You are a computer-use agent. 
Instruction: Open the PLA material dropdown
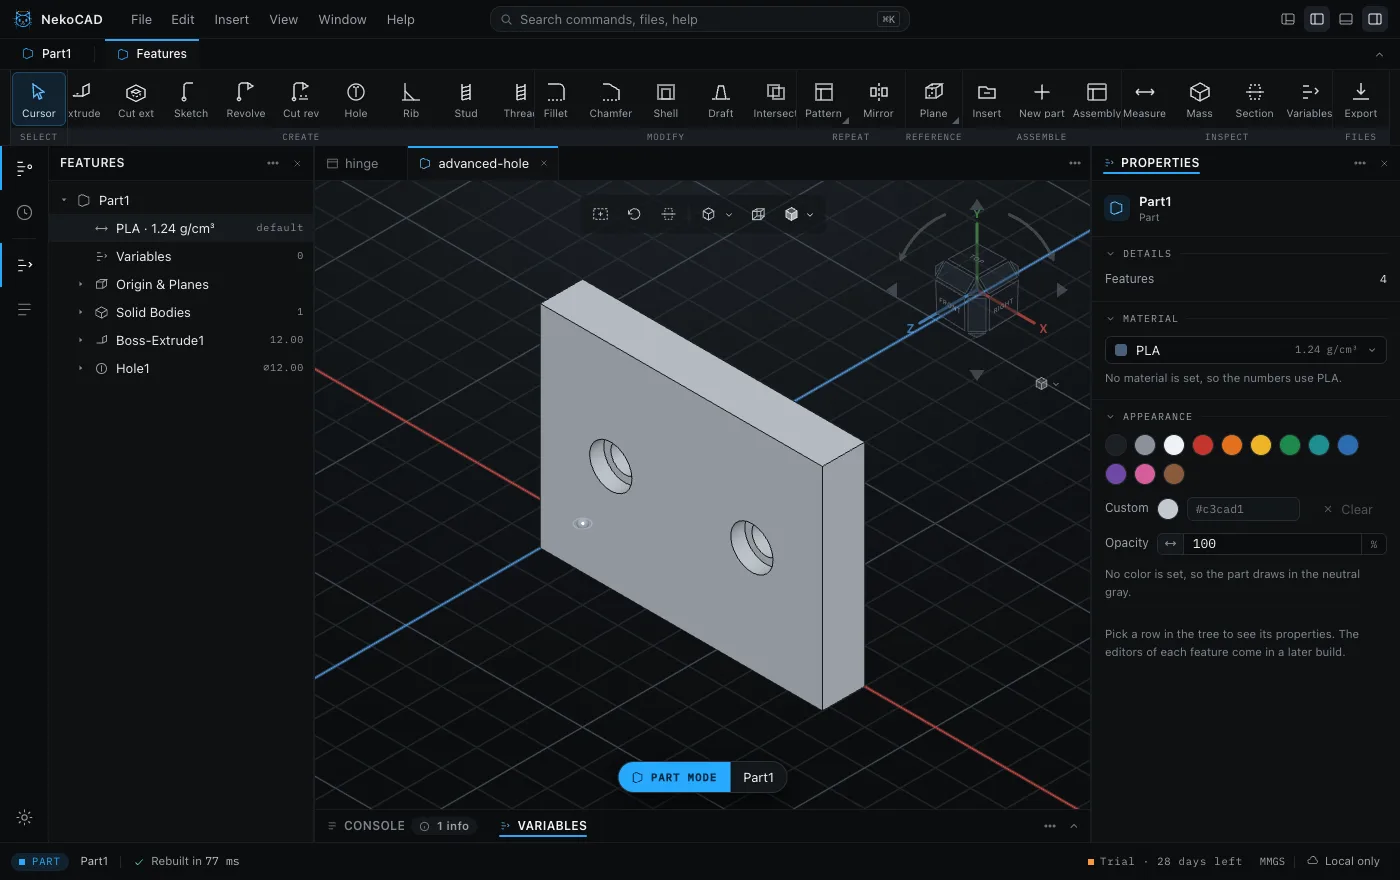point(1245,350)
